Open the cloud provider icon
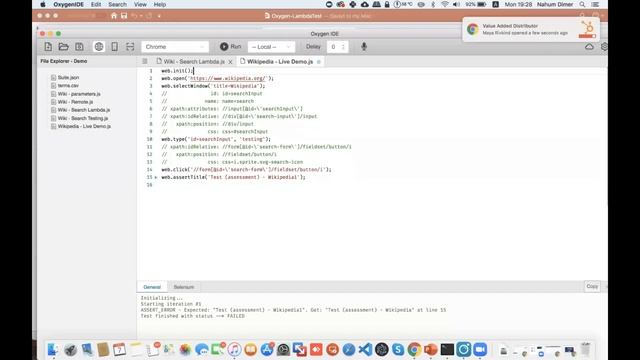Screen dimensions: 640x360 [589, 47]
